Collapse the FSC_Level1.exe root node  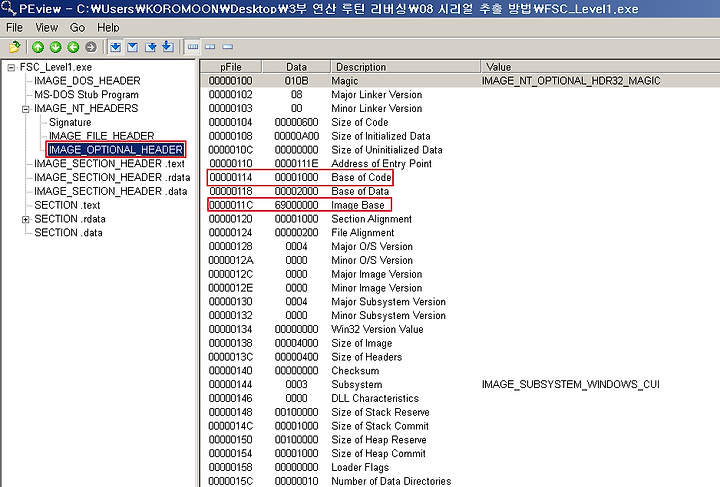tap(11, 68)
